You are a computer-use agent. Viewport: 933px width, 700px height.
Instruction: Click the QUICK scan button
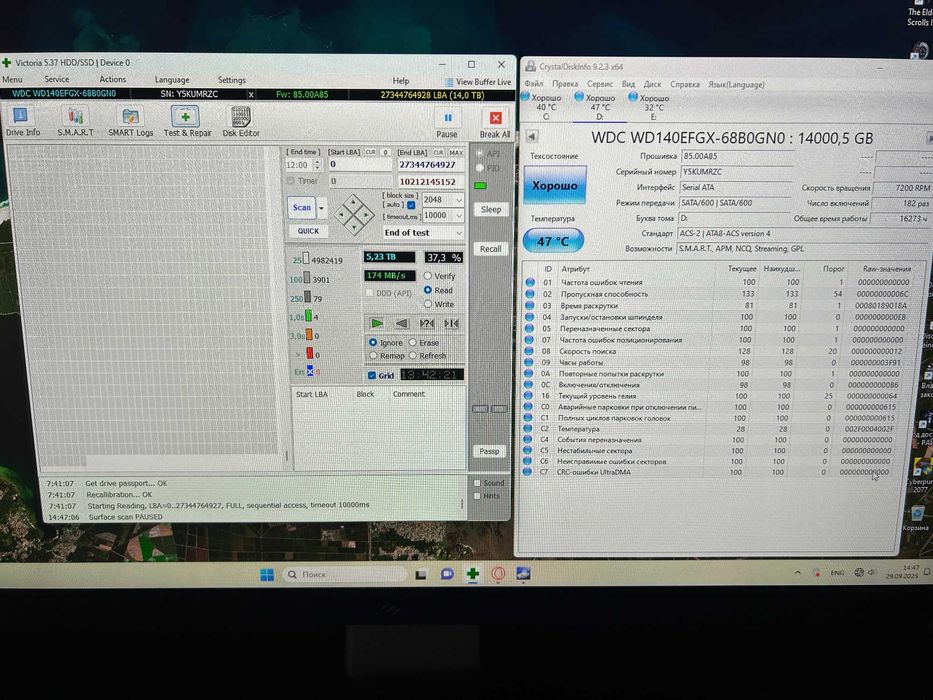(x=308, y=231)
